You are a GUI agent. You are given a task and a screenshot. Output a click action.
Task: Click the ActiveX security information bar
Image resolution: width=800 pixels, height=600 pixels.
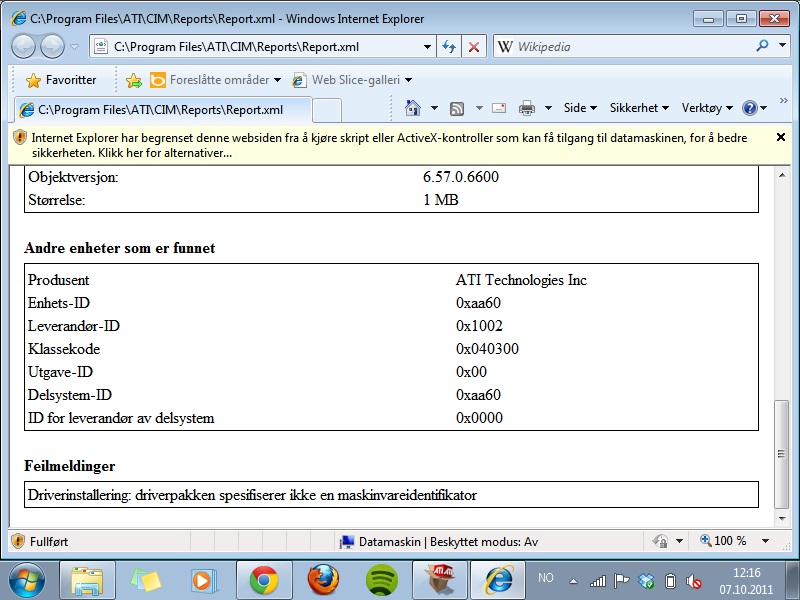point(390,145)
